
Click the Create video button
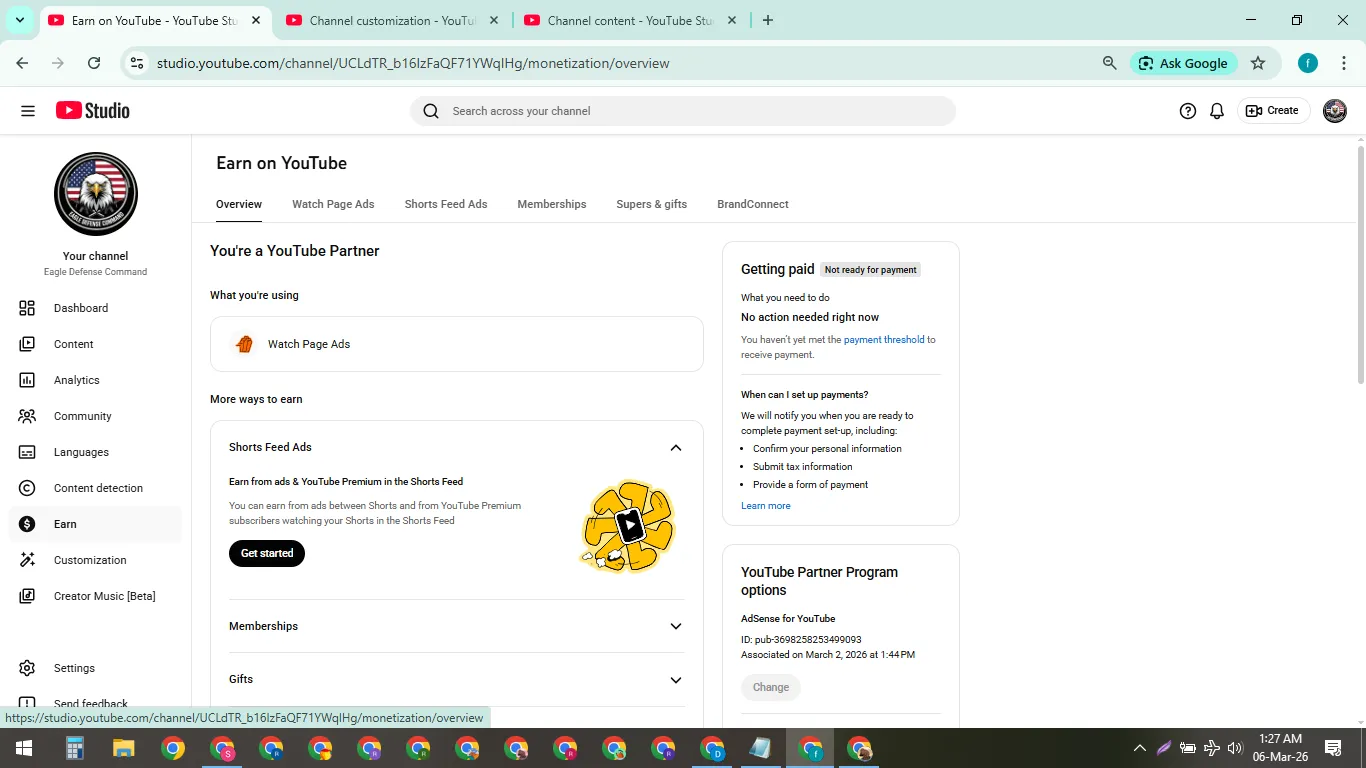(x=1272, y=111)
